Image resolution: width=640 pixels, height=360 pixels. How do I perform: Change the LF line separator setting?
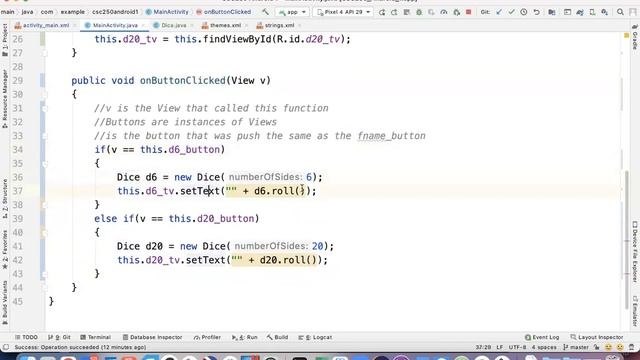pos(500,347)
